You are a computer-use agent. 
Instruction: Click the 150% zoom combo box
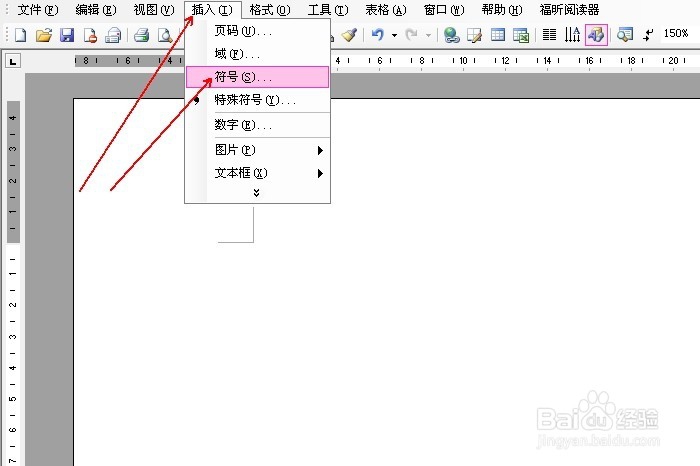(681, 33)
